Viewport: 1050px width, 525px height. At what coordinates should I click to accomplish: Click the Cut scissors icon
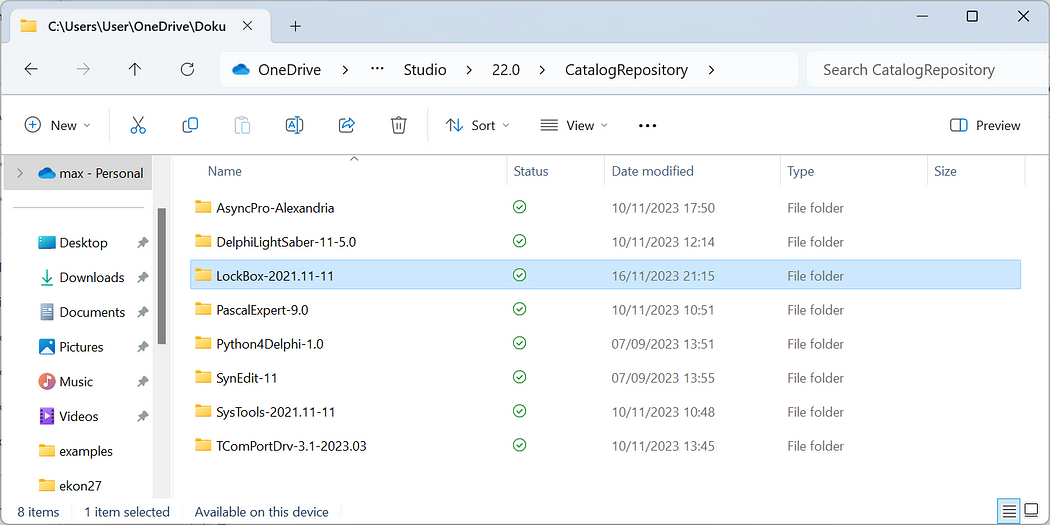point(138,125)
